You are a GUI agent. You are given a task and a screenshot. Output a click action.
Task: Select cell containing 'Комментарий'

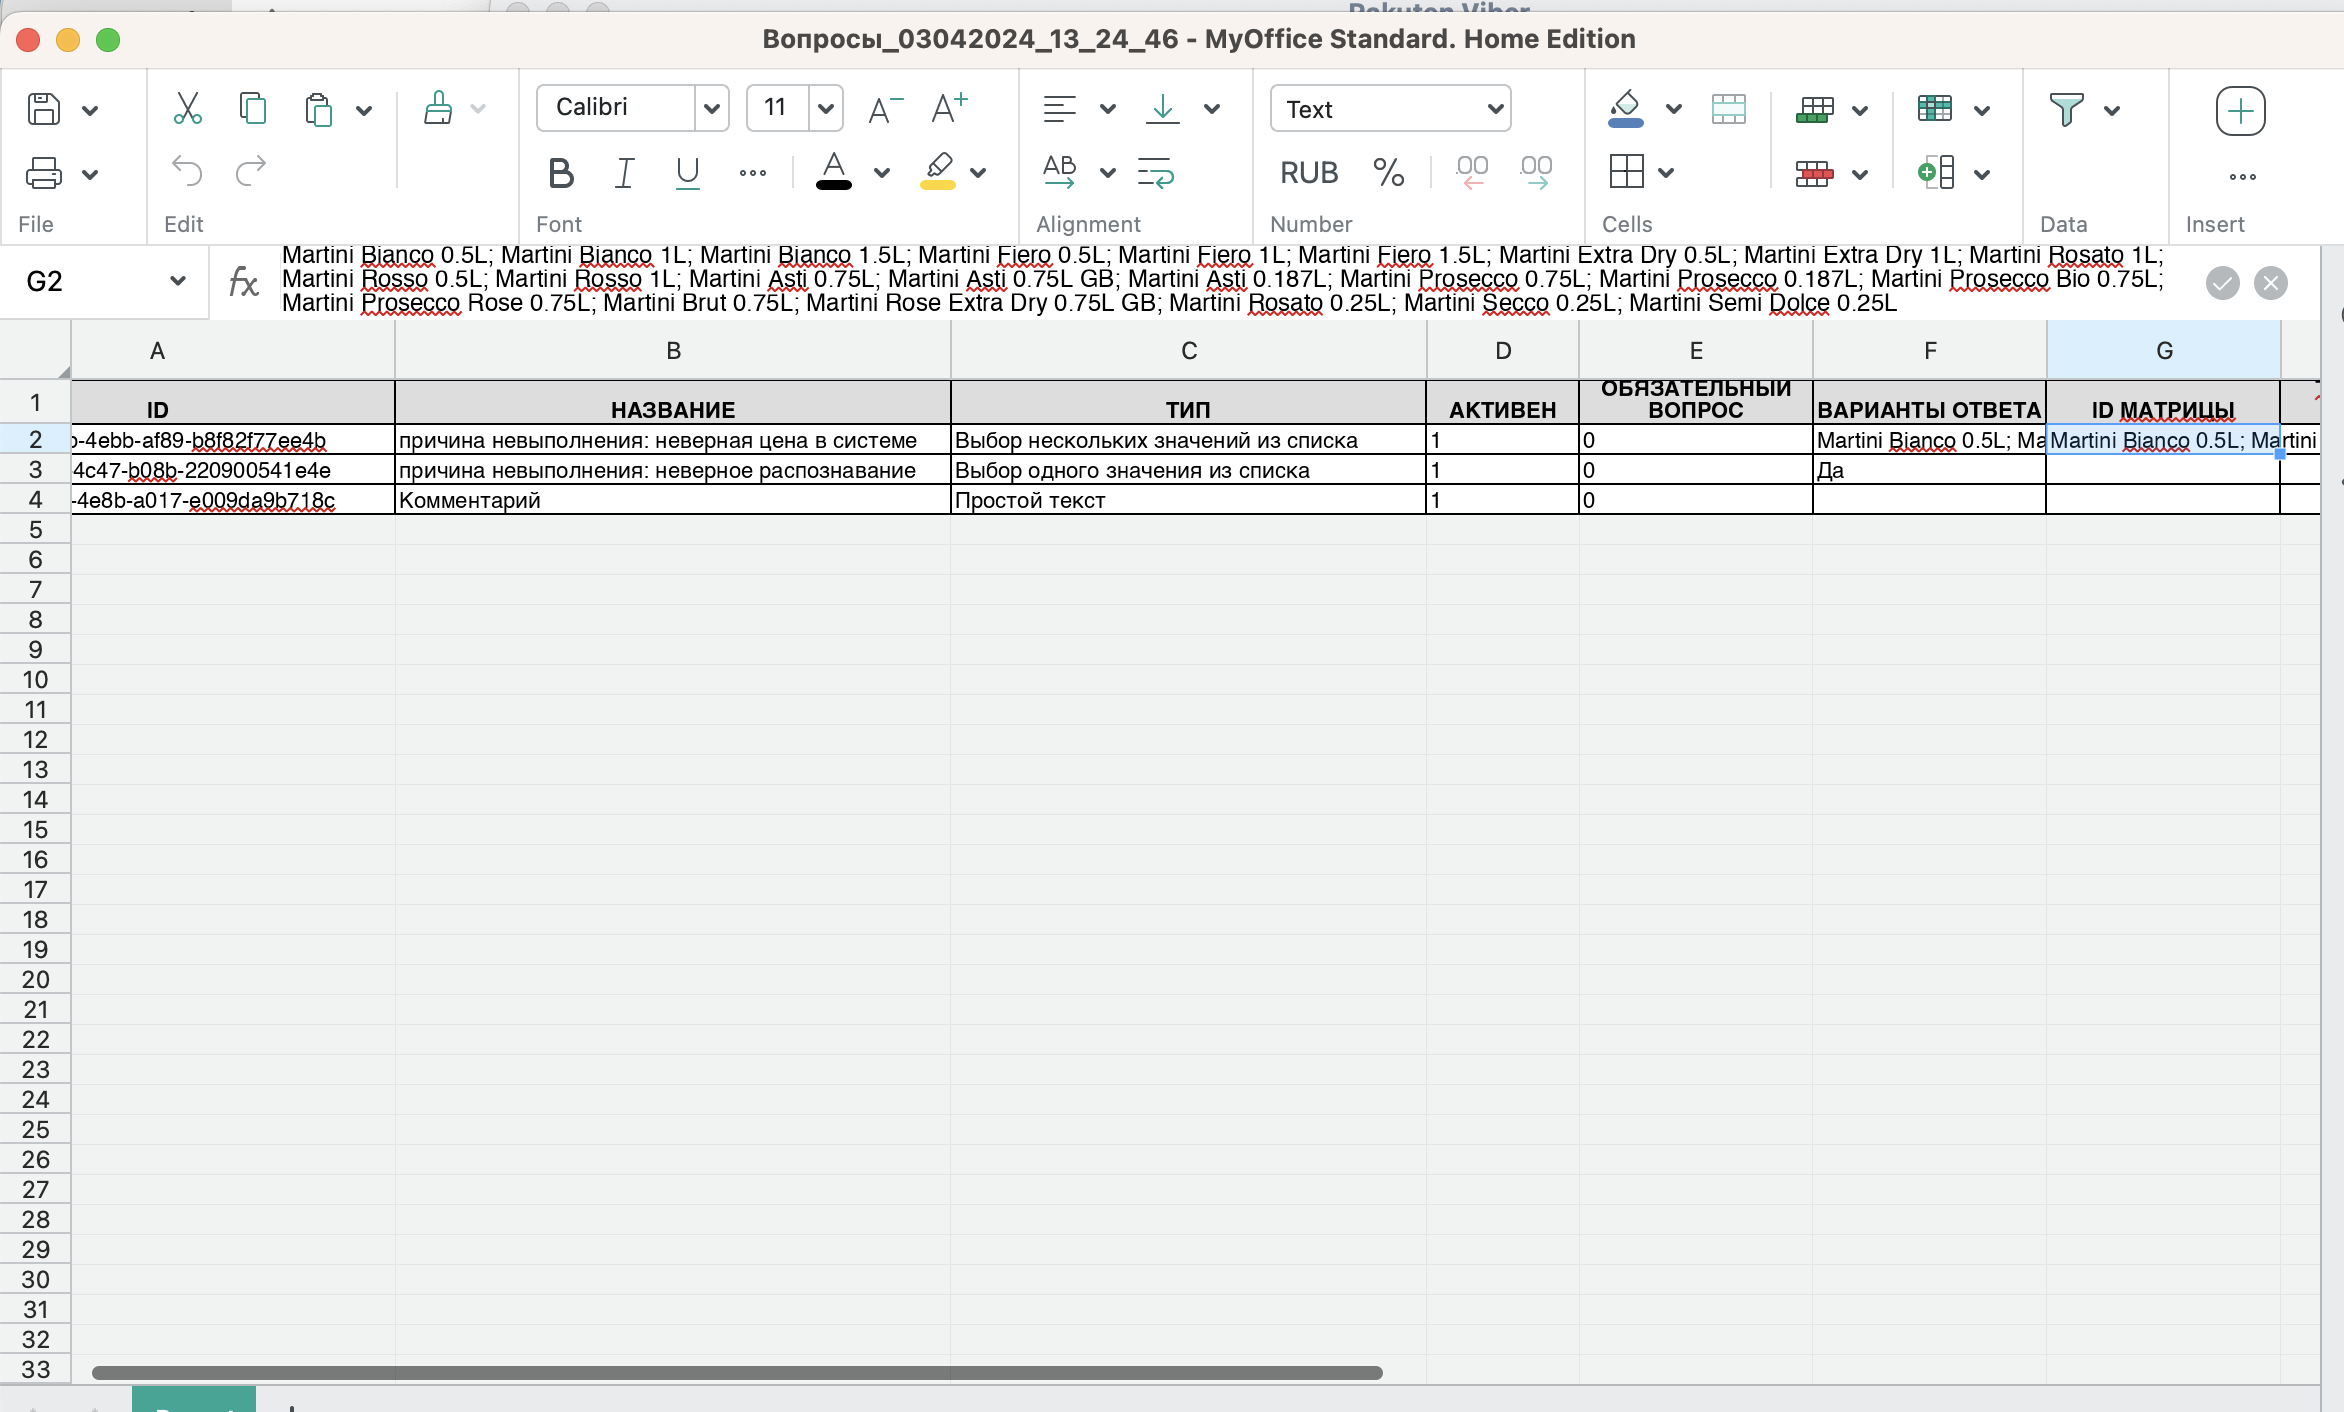673,500
